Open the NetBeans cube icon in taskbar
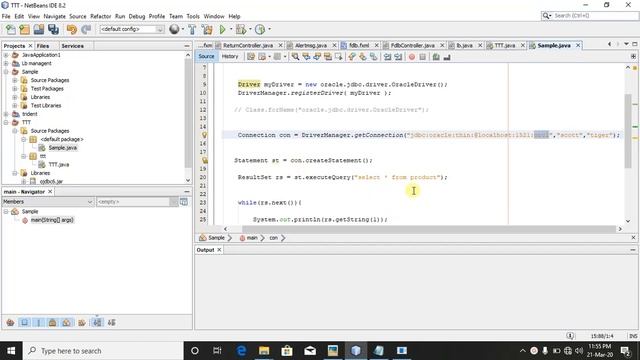Screen dimensions: 640x360 point(356,351)
